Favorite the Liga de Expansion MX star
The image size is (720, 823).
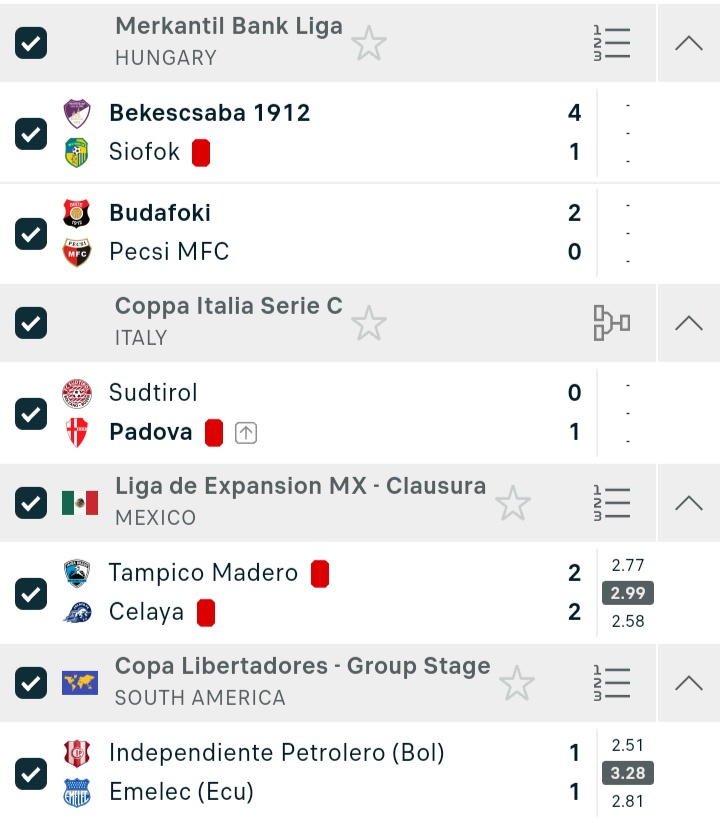(x=513, y=503)
